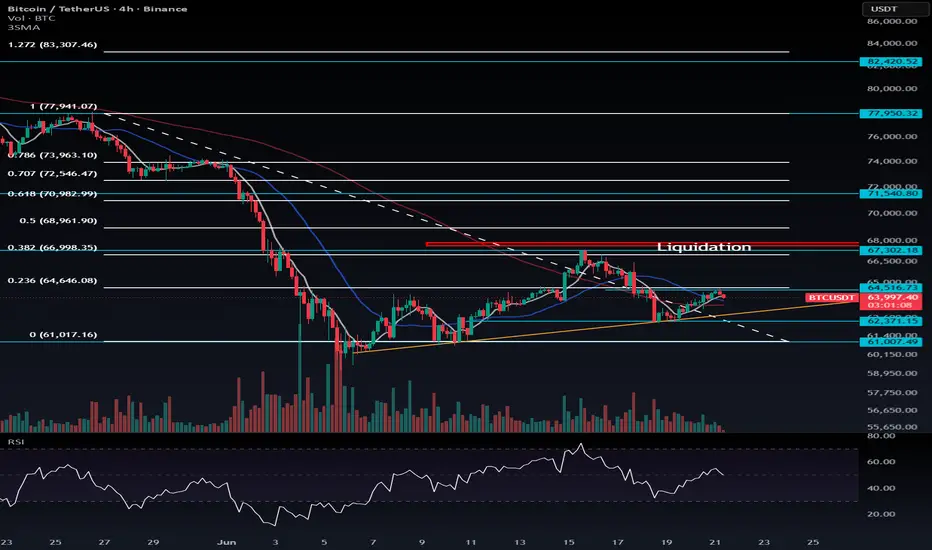Image resolution: width=932 pixels, height=550 pixels.
Task: Click the BTCUSDT last price tag
Action: 832,297
